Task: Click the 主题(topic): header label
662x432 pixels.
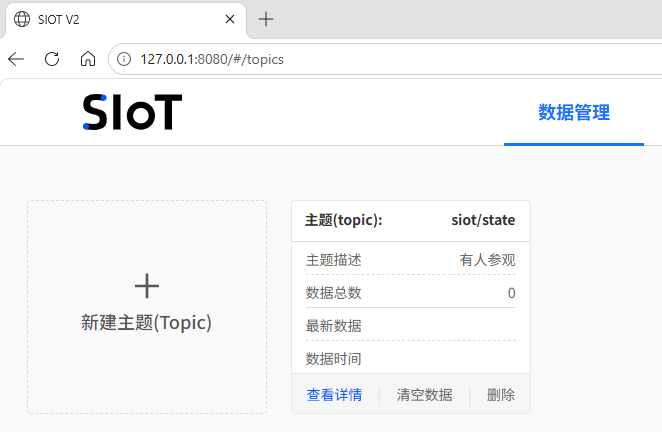Action: [344, 220]
